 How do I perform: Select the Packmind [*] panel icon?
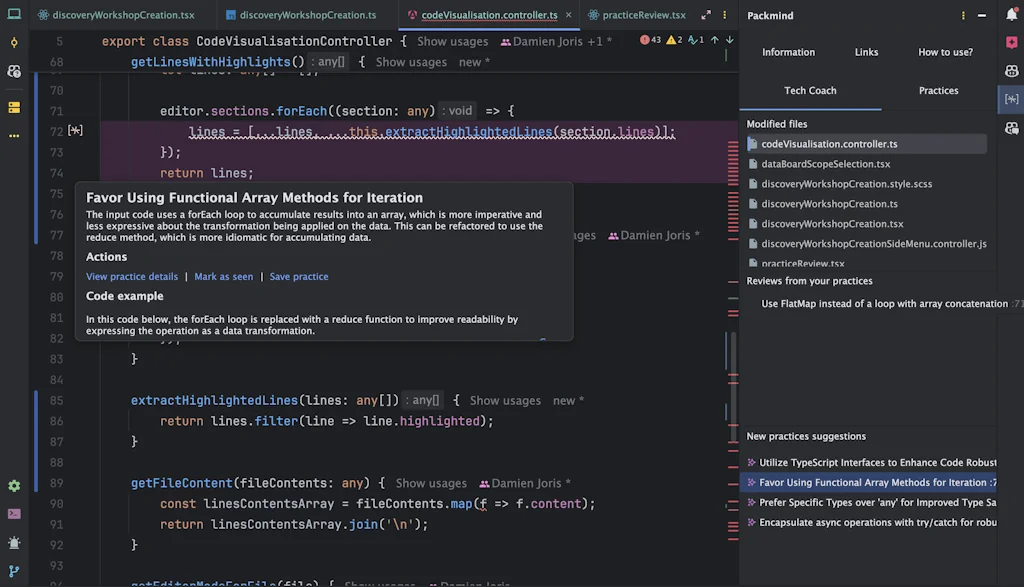pyautogui.click(x=1010, y=99)
